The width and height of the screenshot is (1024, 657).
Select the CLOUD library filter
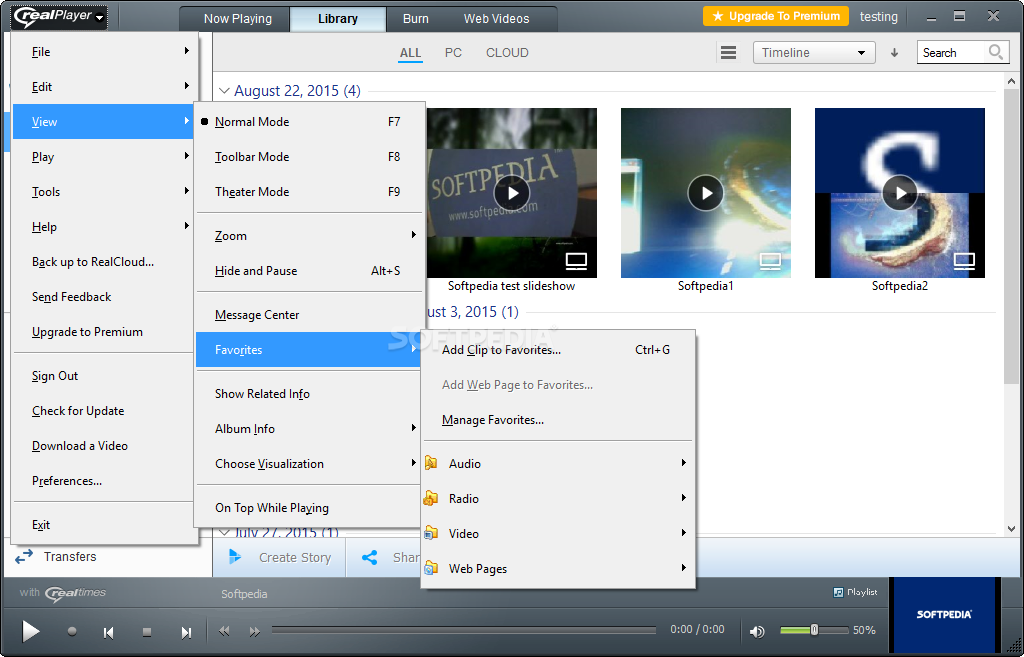[507, 53]
